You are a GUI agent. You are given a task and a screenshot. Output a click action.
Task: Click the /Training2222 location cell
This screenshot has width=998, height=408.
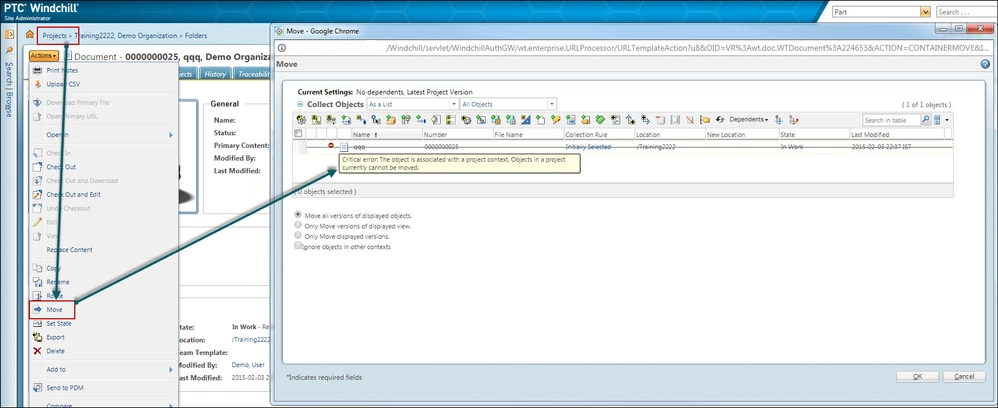click(656, 146)
